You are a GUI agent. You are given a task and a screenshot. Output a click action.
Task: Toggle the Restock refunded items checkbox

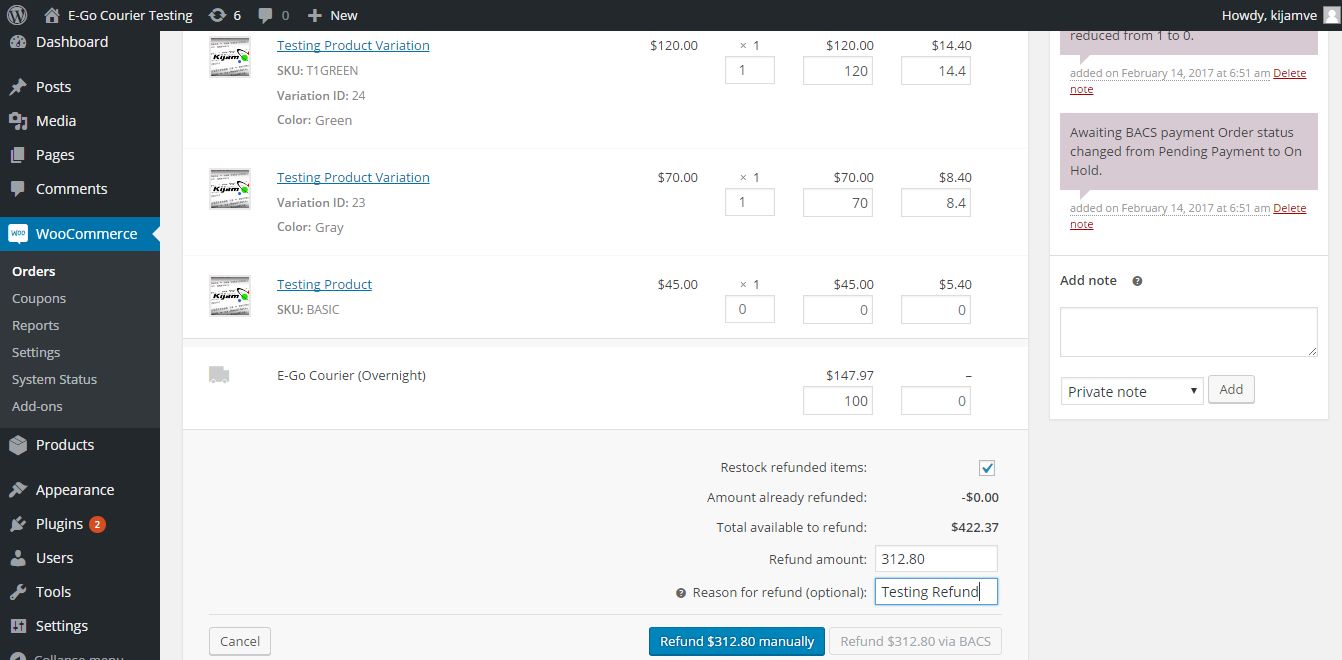tap(987, 468)
